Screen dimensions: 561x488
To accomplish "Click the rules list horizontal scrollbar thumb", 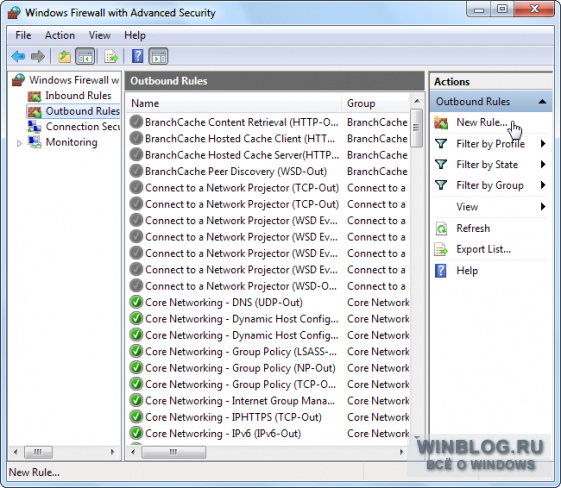I will tap(174, 452).
